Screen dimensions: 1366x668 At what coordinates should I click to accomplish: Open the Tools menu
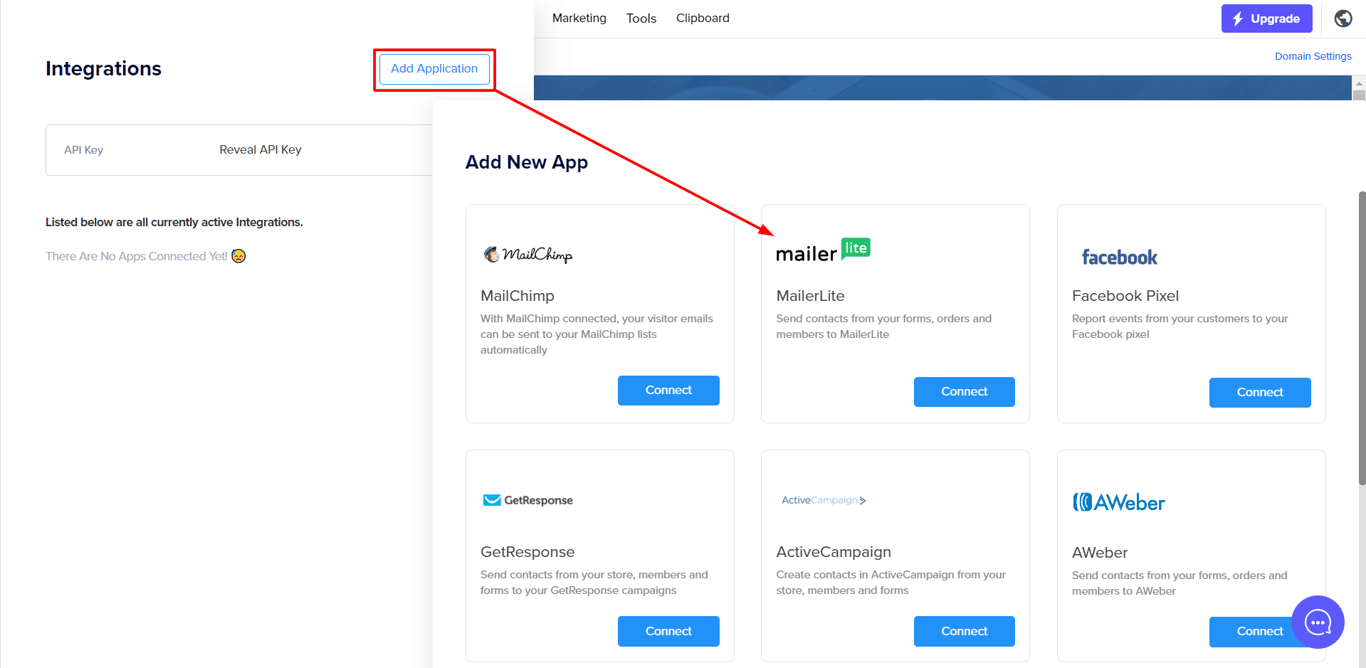(641, 18)
